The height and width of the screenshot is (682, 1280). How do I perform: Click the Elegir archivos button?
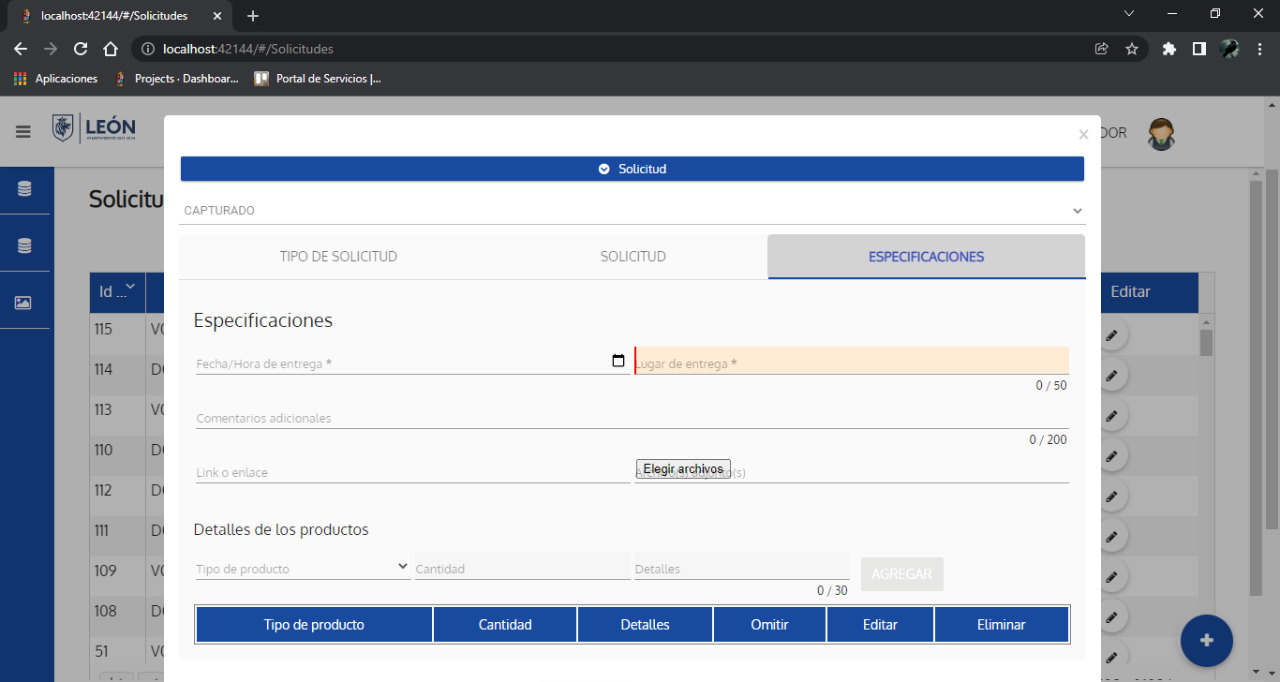[683, 469]
